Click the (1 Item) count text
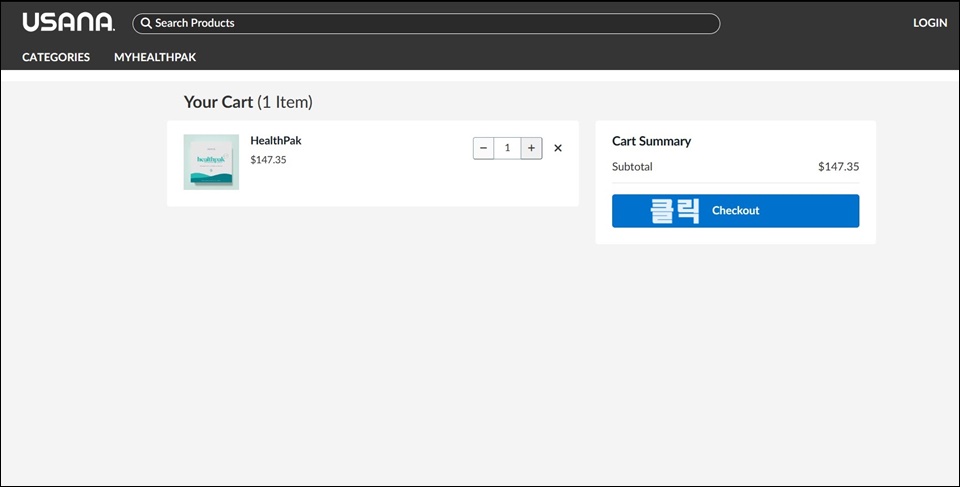960x487 pixels. click(285, 102)
